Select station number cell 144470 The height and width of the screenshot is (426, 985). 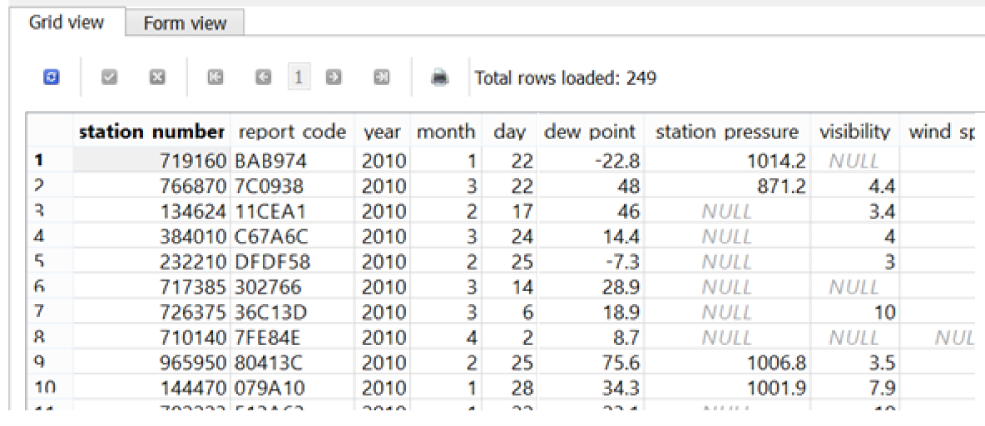pos(151,388)
